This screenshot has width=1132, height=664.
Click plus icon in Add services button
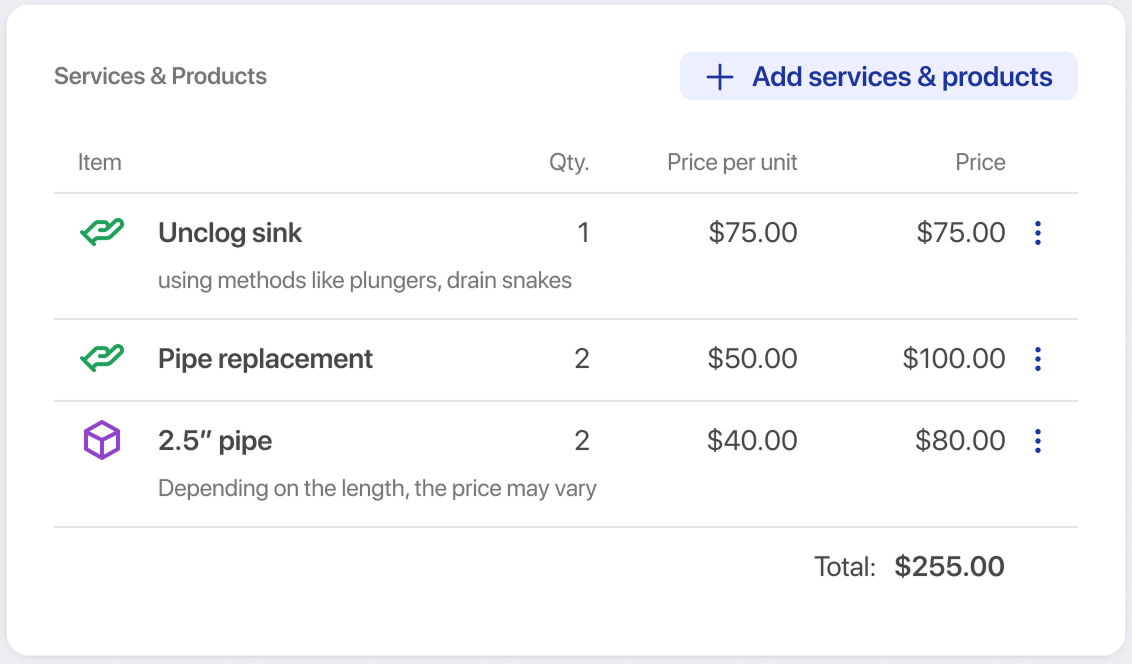tap(720, 77)
